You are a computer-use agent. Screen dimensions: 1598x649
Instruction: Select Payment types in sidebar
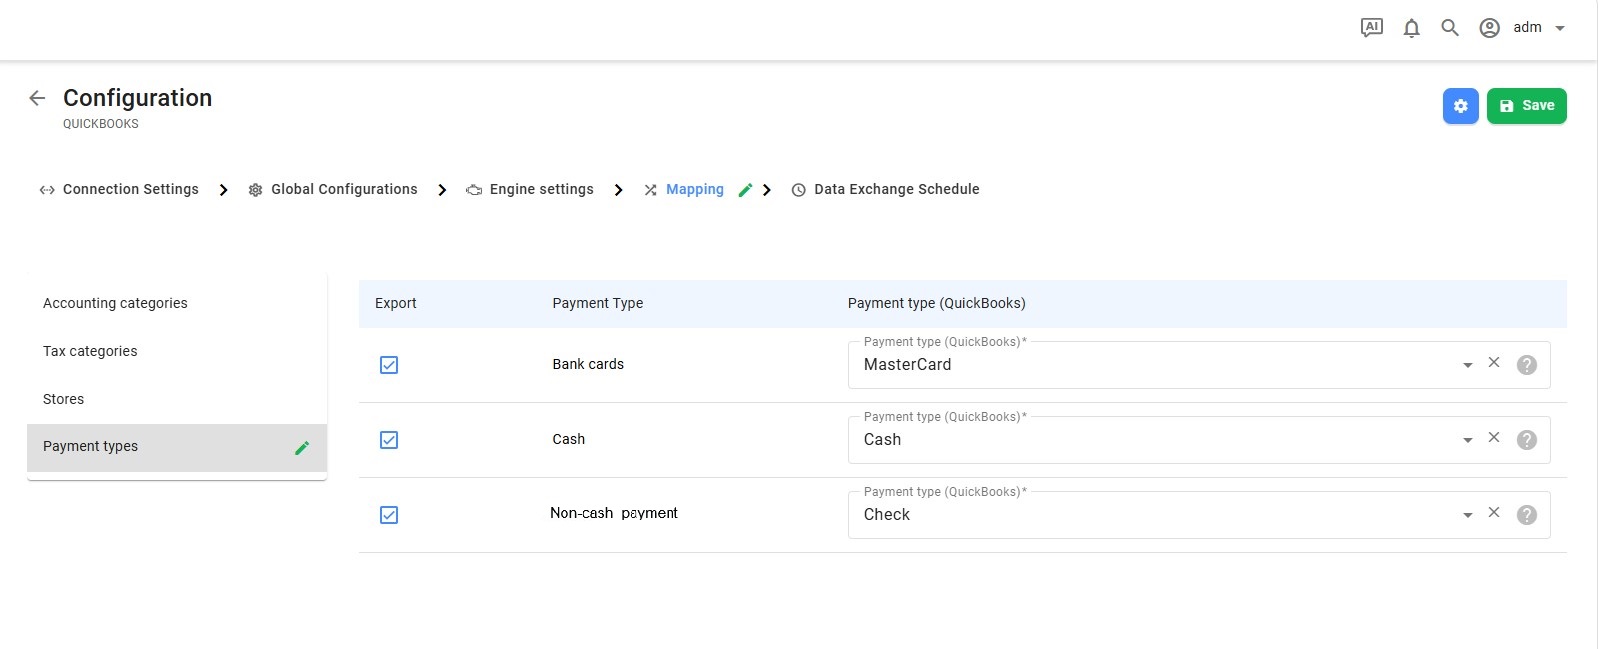coord(177,447)
